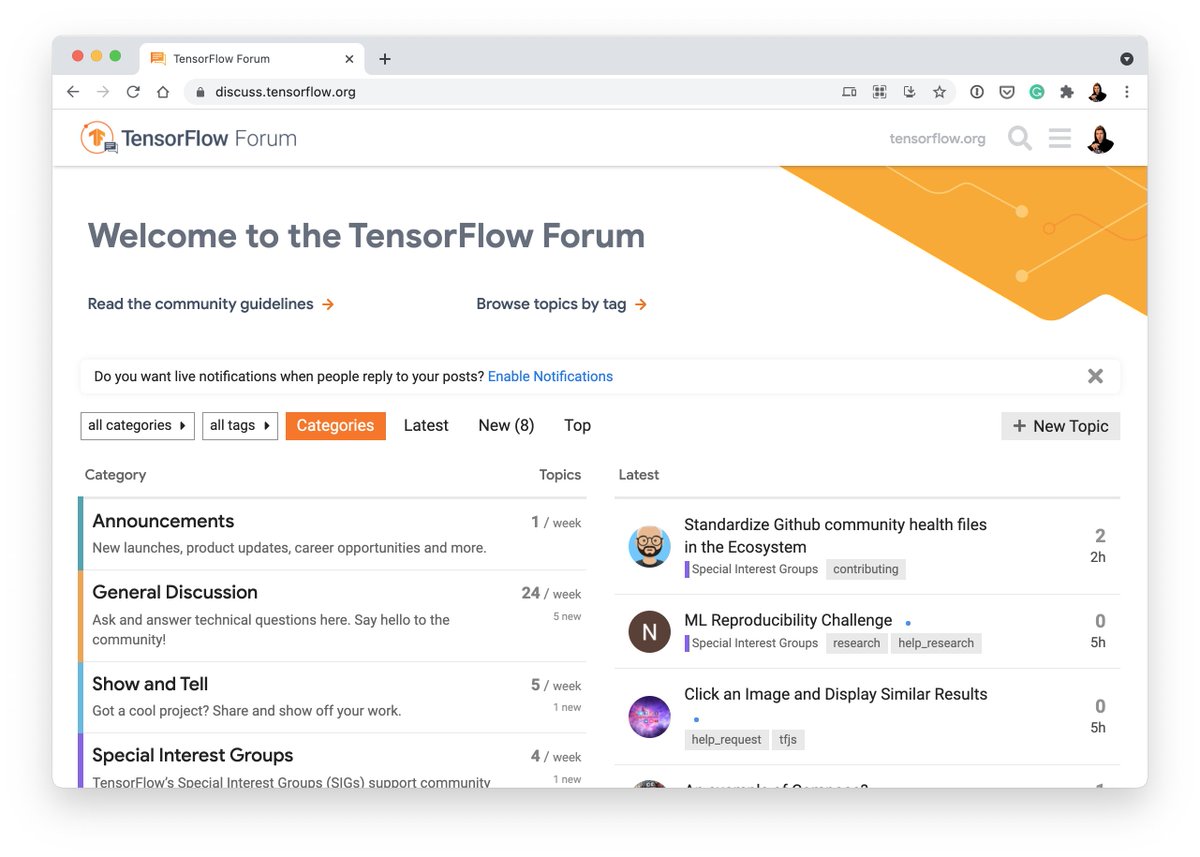Click Enable Notifications link
This screenshot has height=857, width=1200.
(x=550, y=376)
